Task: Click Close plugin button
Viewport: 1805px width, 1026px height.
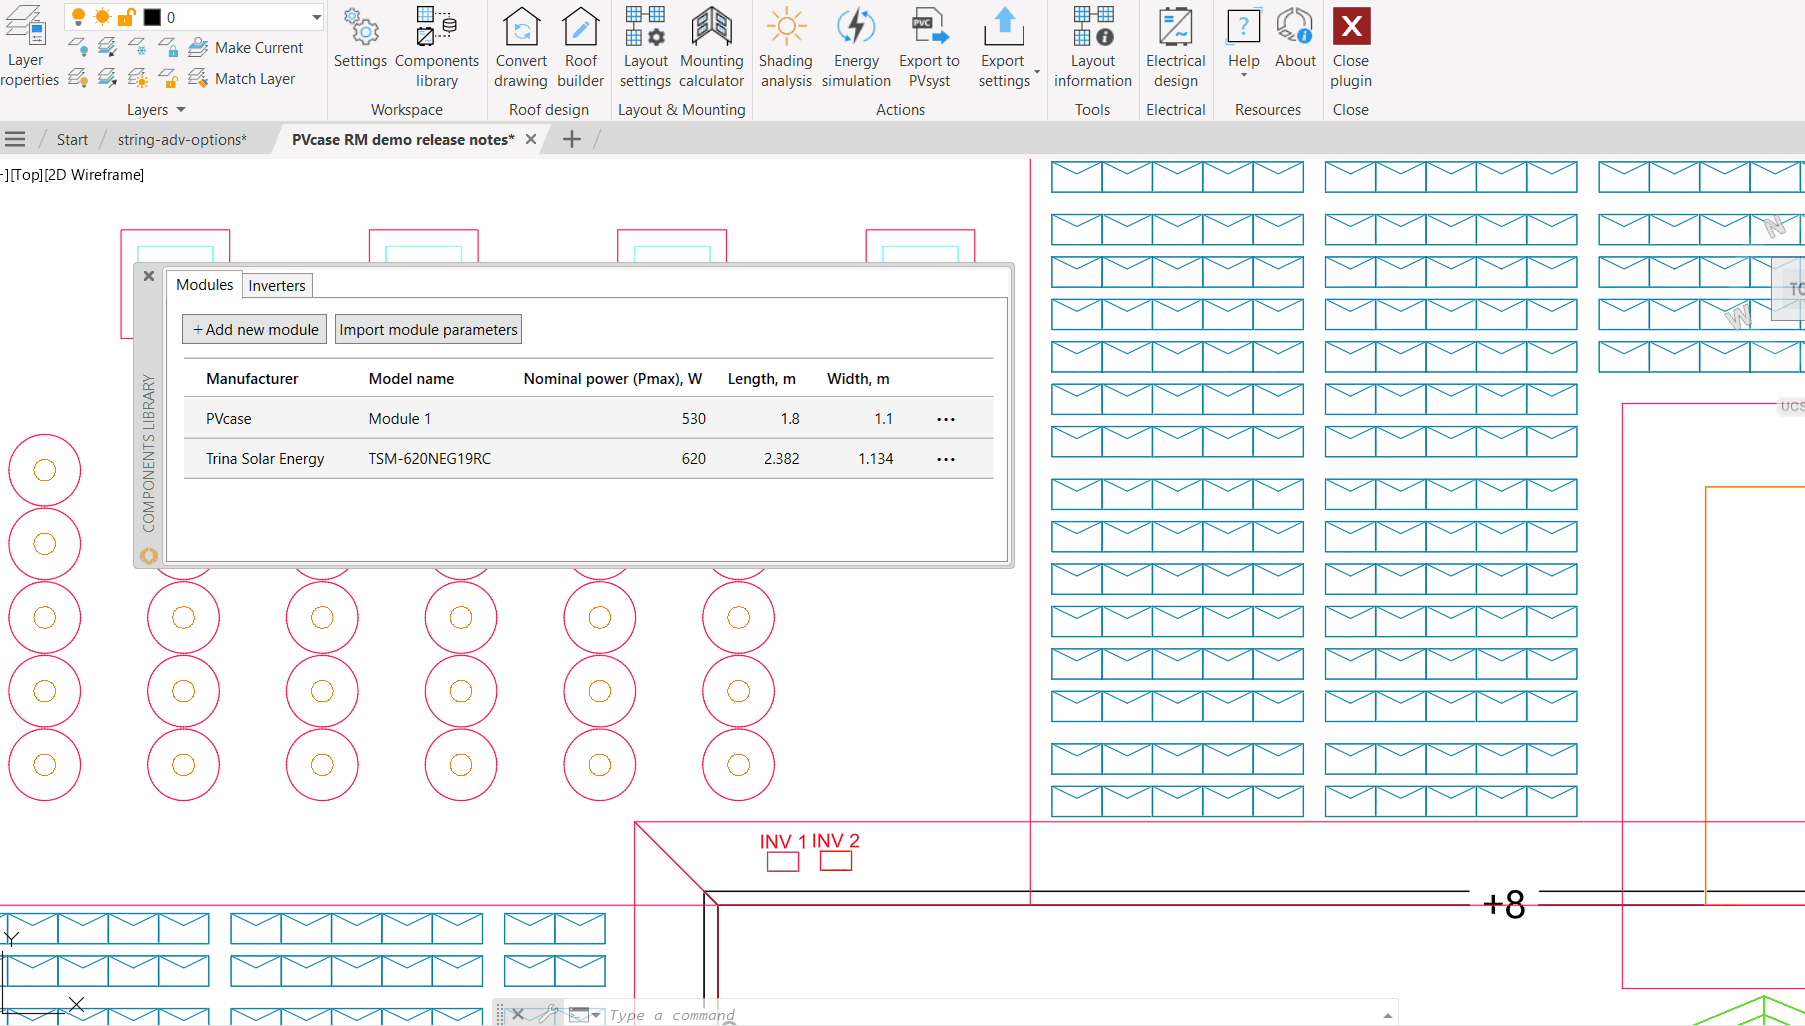Action: click(1351, 46)
